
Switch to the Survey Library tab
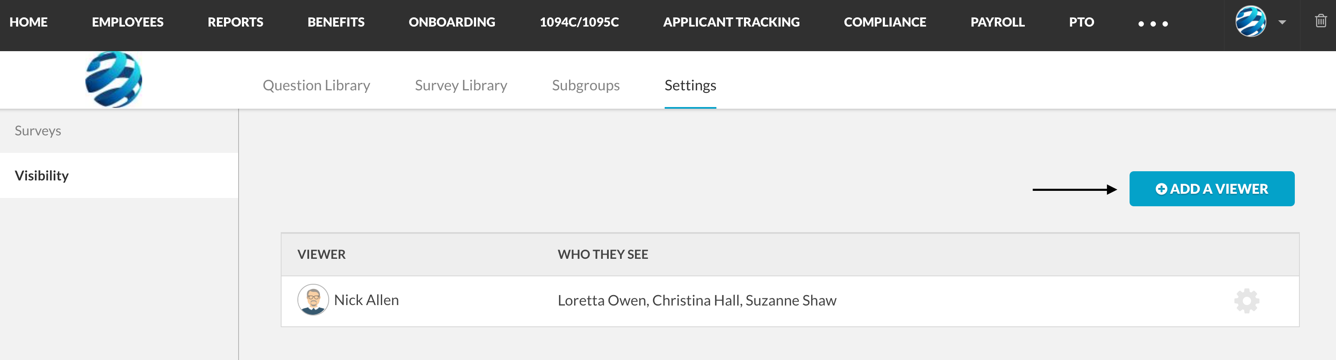pyautogui.click(x=461, y=85)
